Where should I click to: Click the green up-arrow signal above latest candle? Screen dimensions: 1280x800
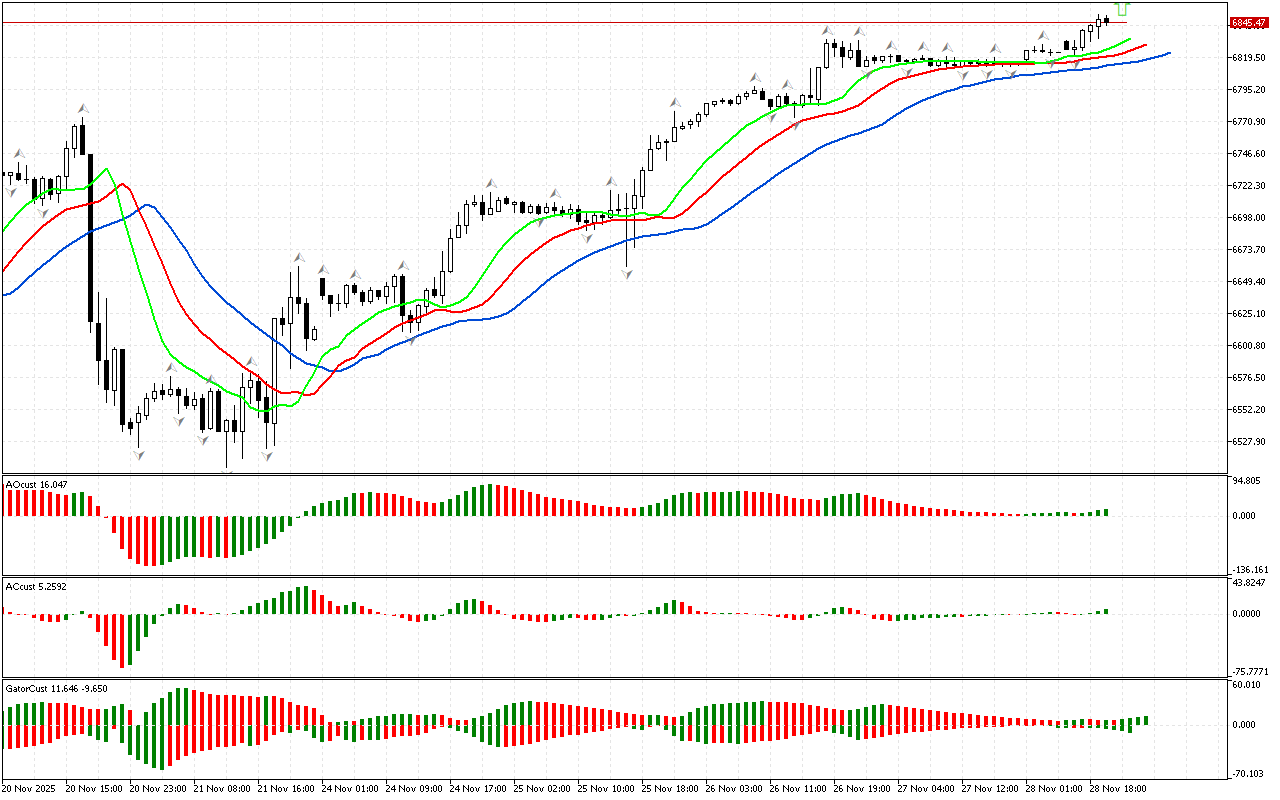point(1118,8)
